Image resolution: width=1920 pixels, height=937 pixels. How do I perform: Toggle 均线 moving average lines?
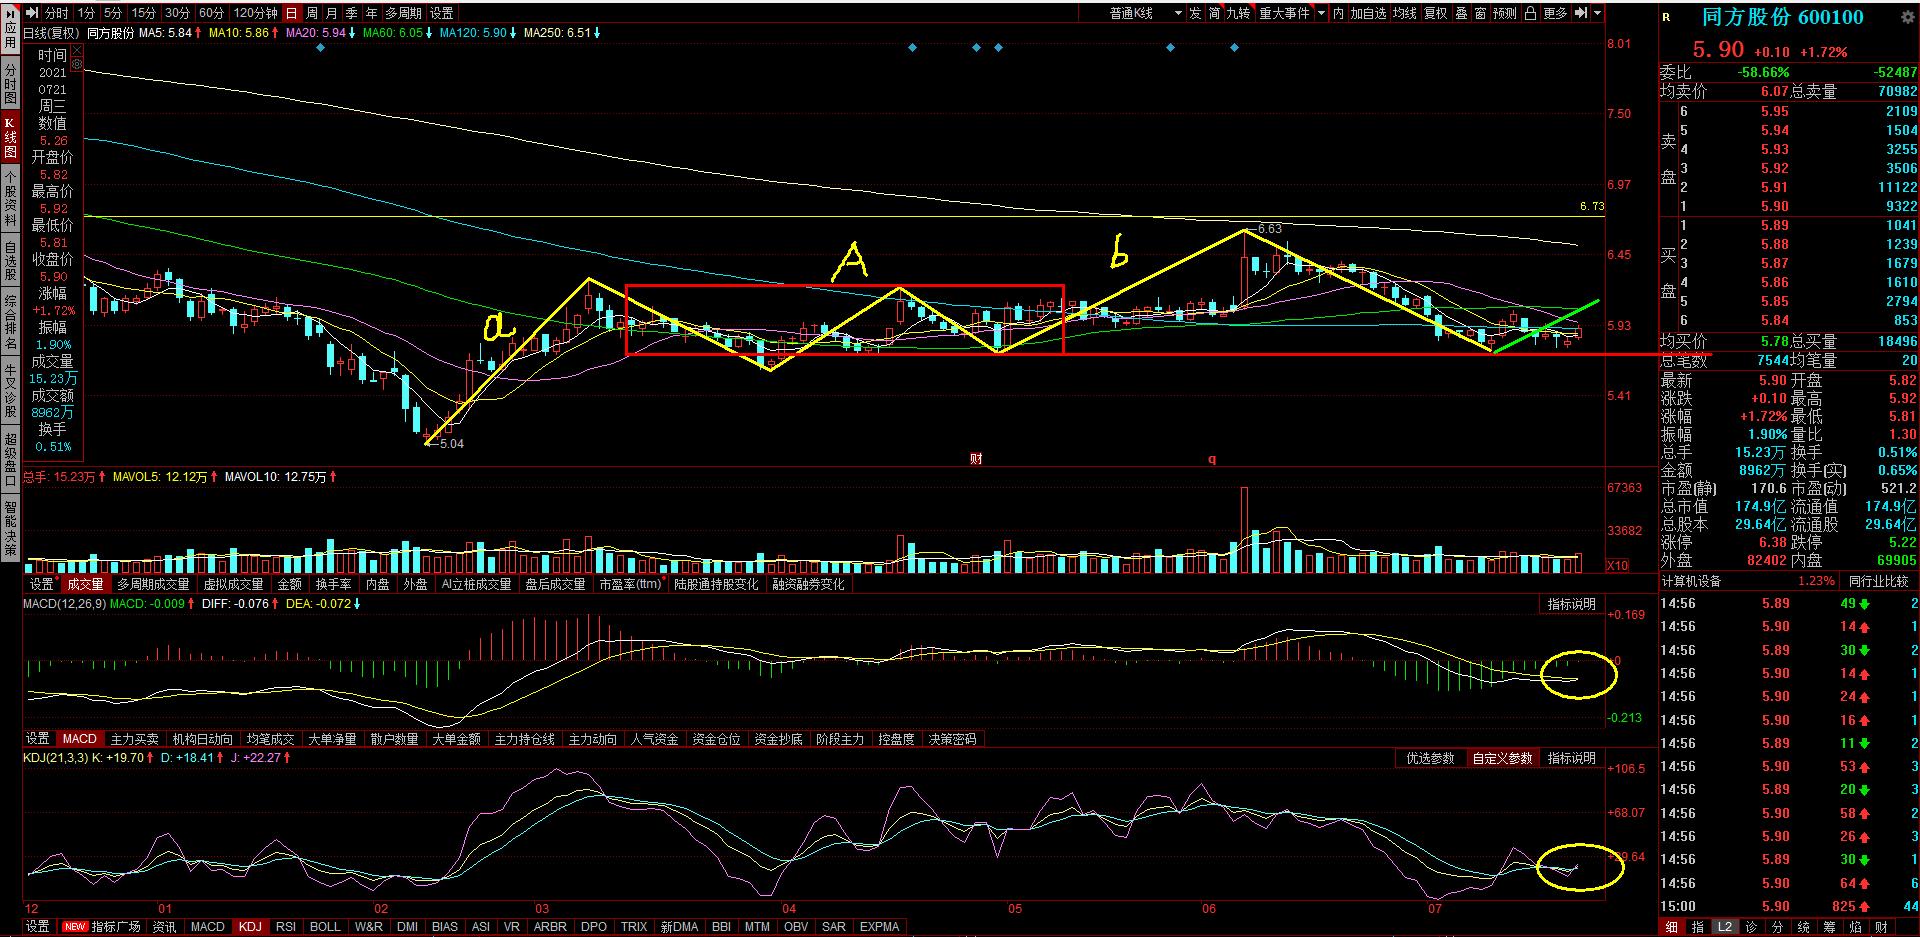(x=1405, y=13)
